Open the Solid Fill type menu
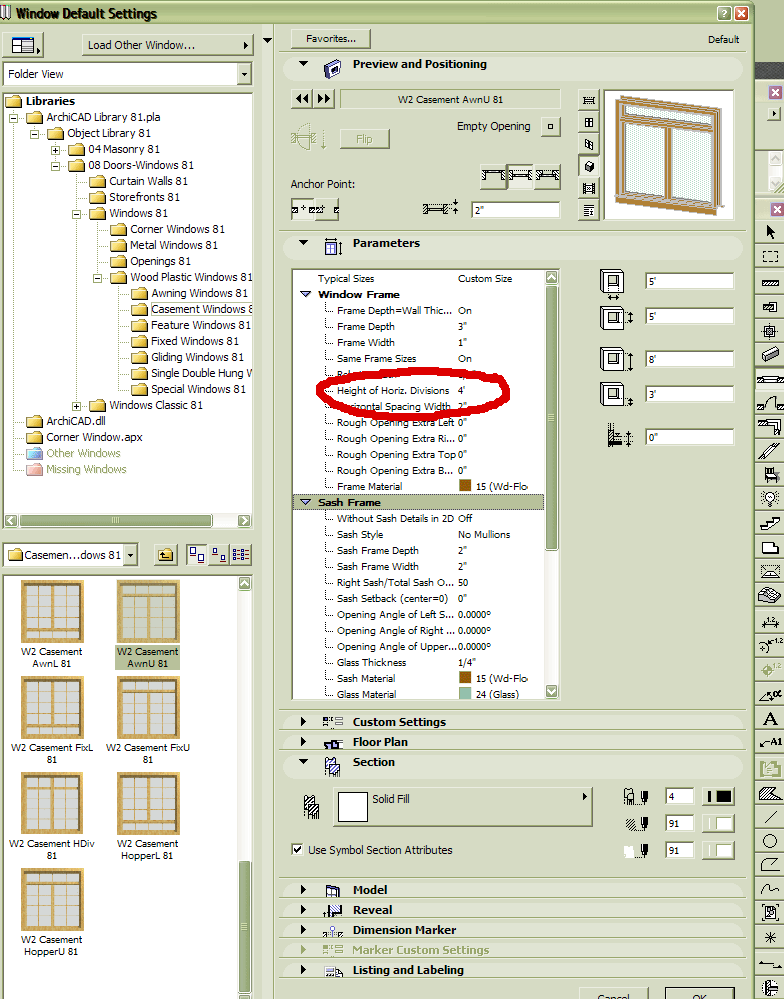This screenshot has width=784, height=999. 463,807
